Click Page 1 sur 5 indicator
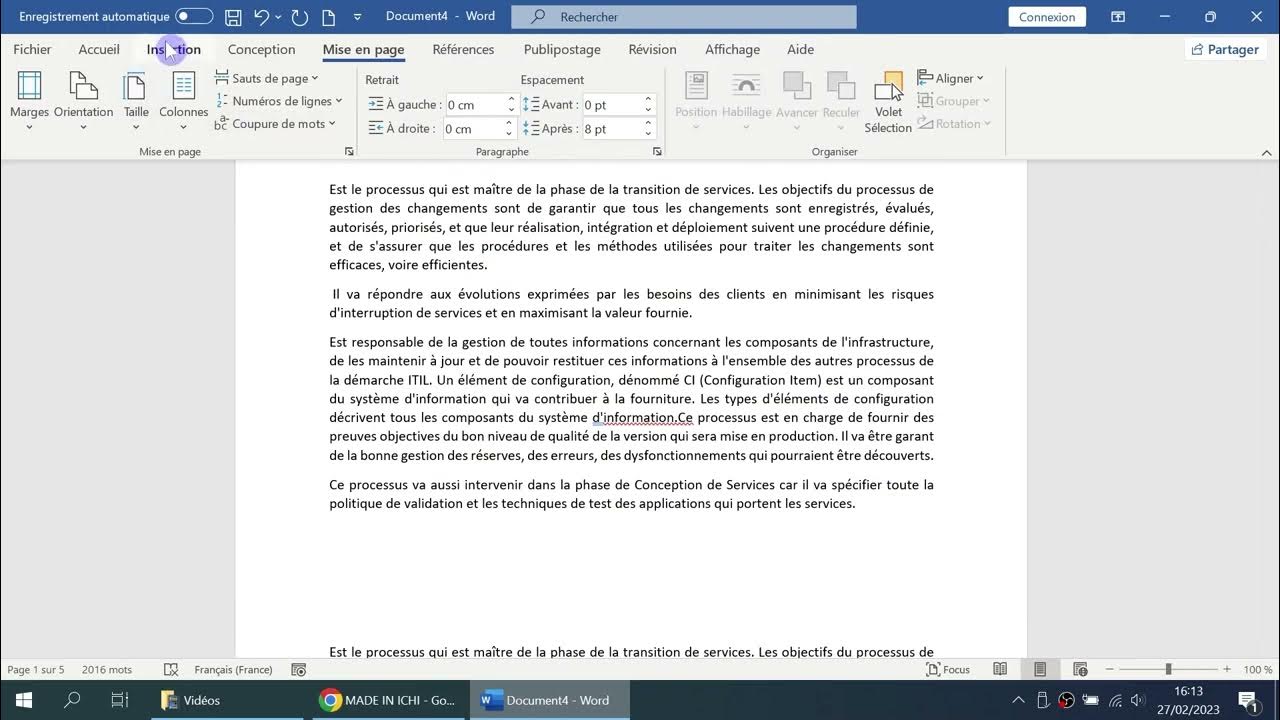This screenshot has width=1280, height=720. pyautogui.click(x=35, y=670)
